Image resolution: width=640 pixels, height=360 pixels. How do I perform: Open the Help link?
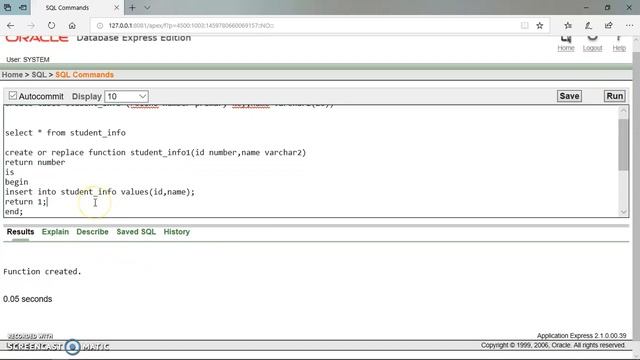pos(619,48)
